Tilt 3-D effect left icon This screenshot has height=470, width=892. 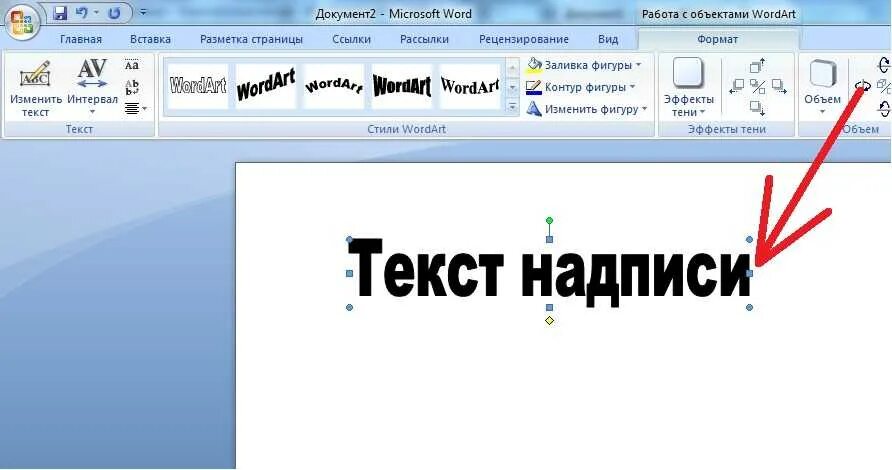(863, 86)
